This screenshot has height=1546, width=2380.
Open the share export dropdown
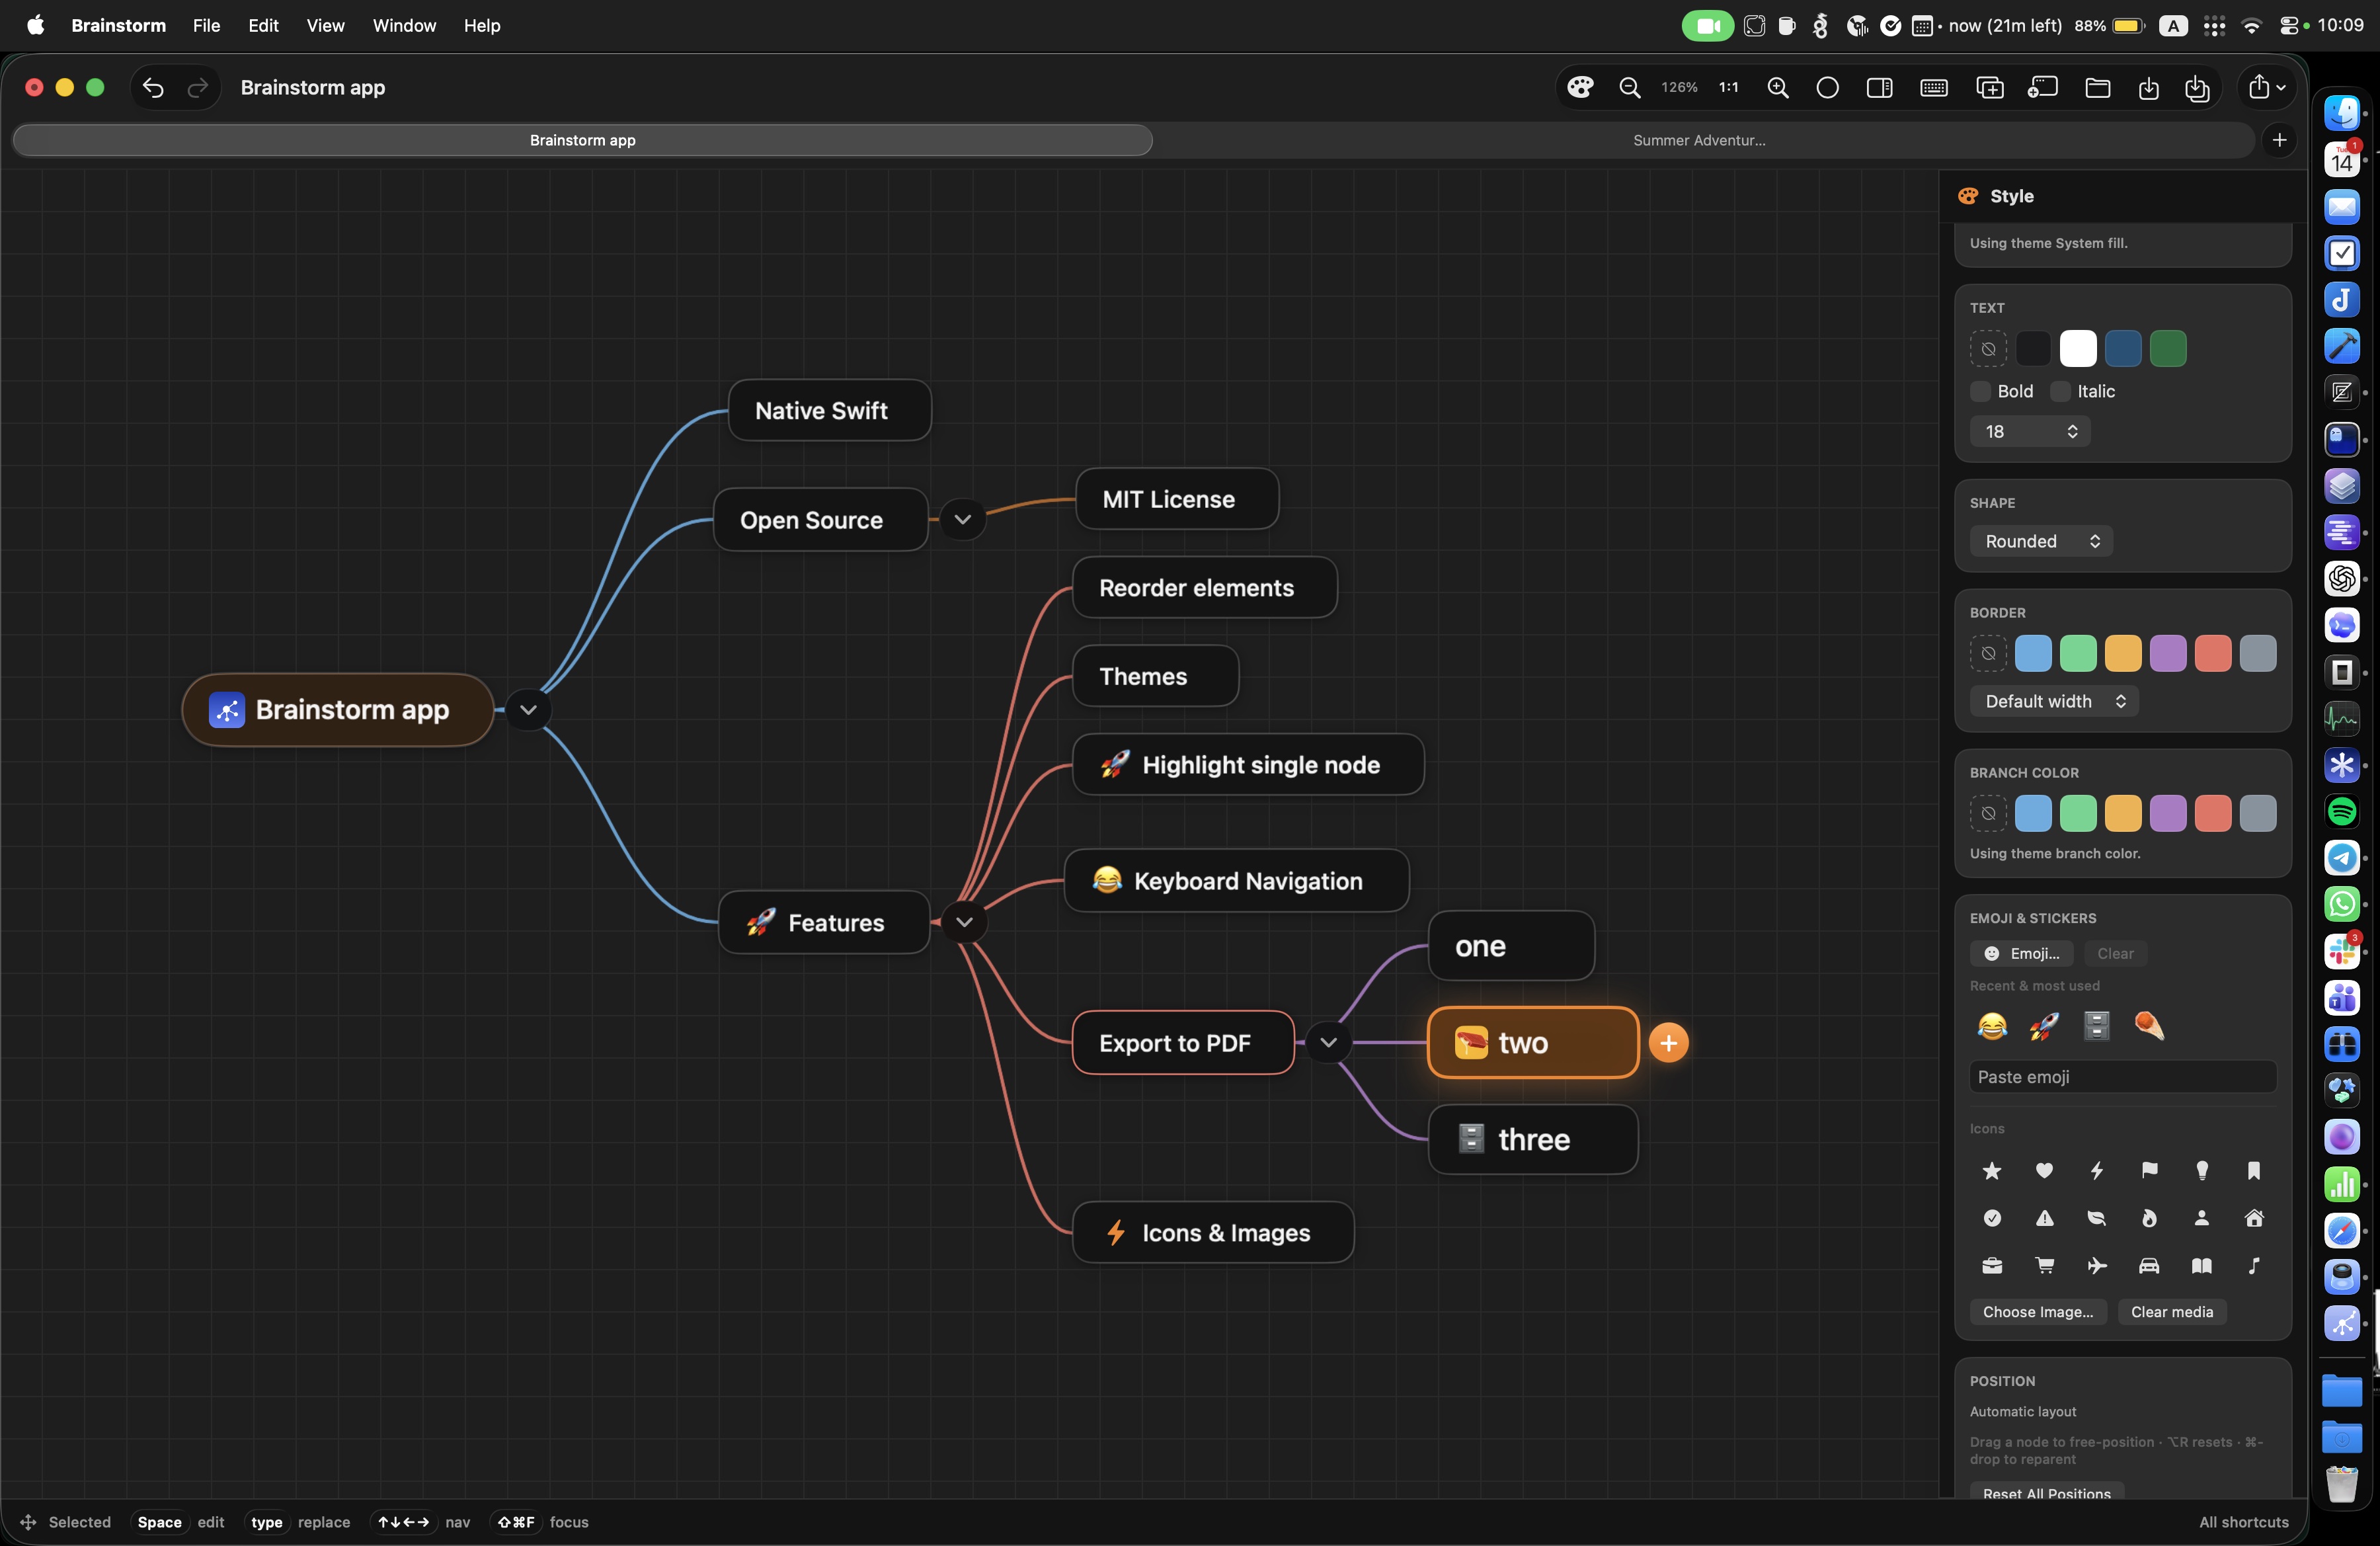click(2266, 88)
